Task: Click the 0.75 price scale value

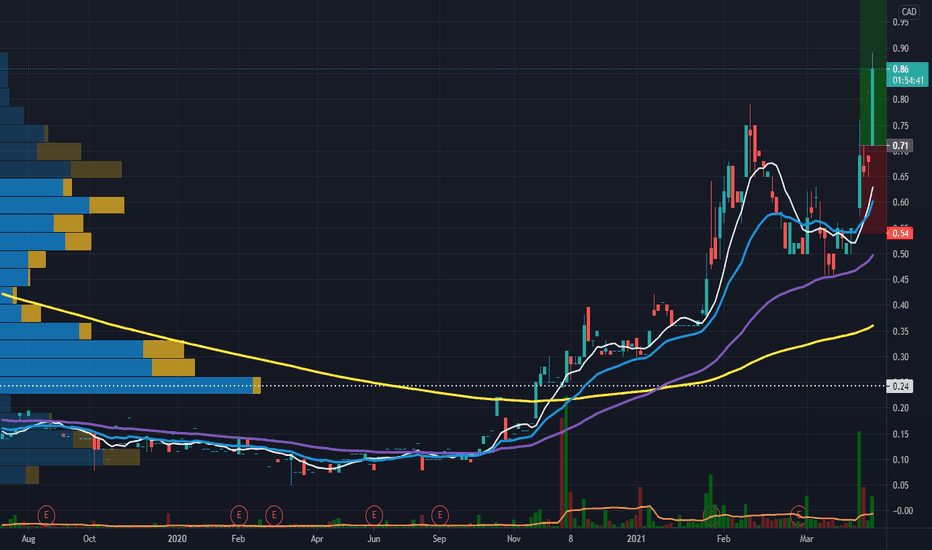Action: click(900, 125)
